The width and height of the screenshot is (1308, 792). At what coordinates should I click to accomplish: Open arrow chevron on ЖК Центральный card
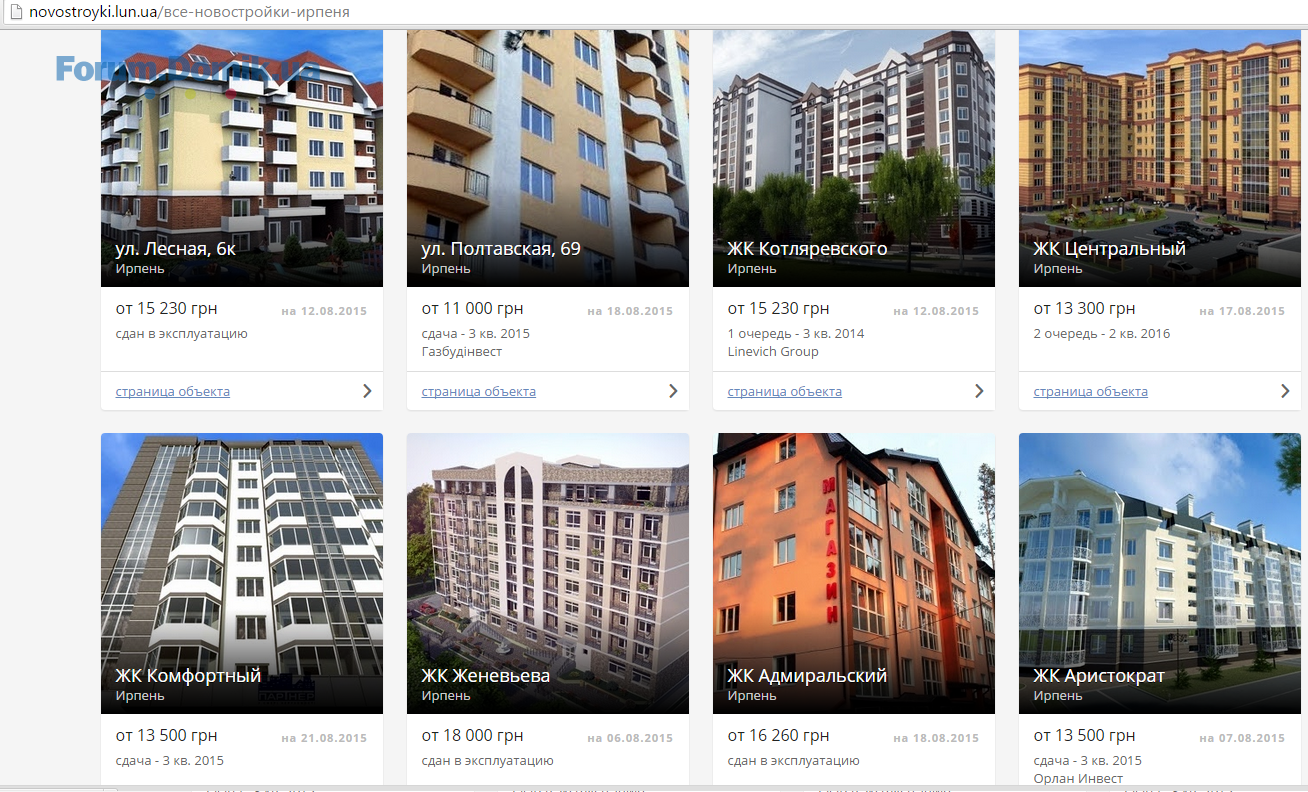point(1286,391)
